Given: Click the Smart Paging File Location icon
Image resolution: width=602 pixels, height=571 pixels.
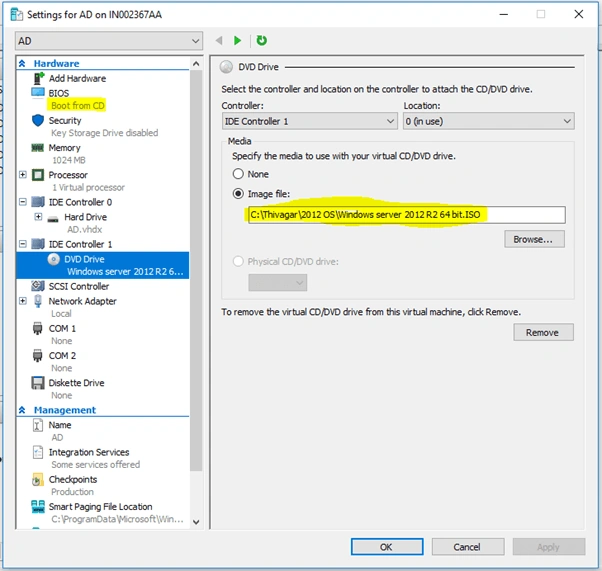Looking at the screenshot, I should (38, 507).
